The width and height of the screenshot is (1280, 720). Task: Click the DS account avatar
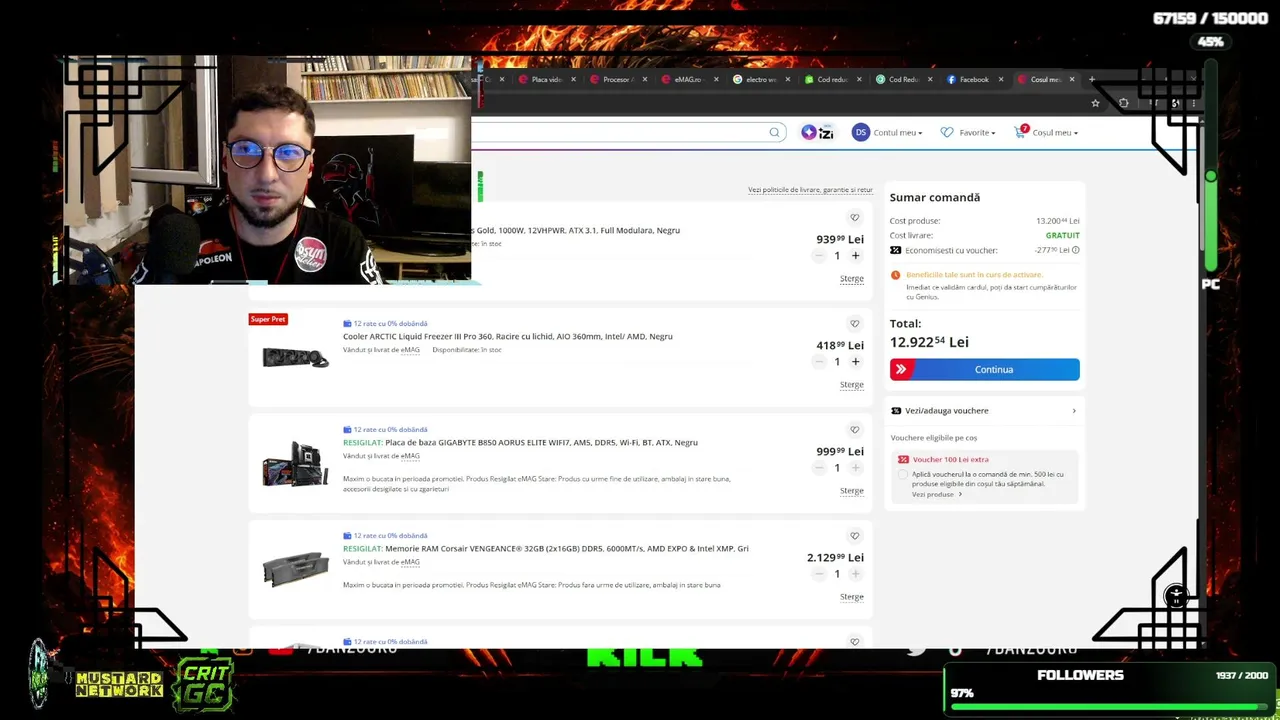click(x=861, y=132)
